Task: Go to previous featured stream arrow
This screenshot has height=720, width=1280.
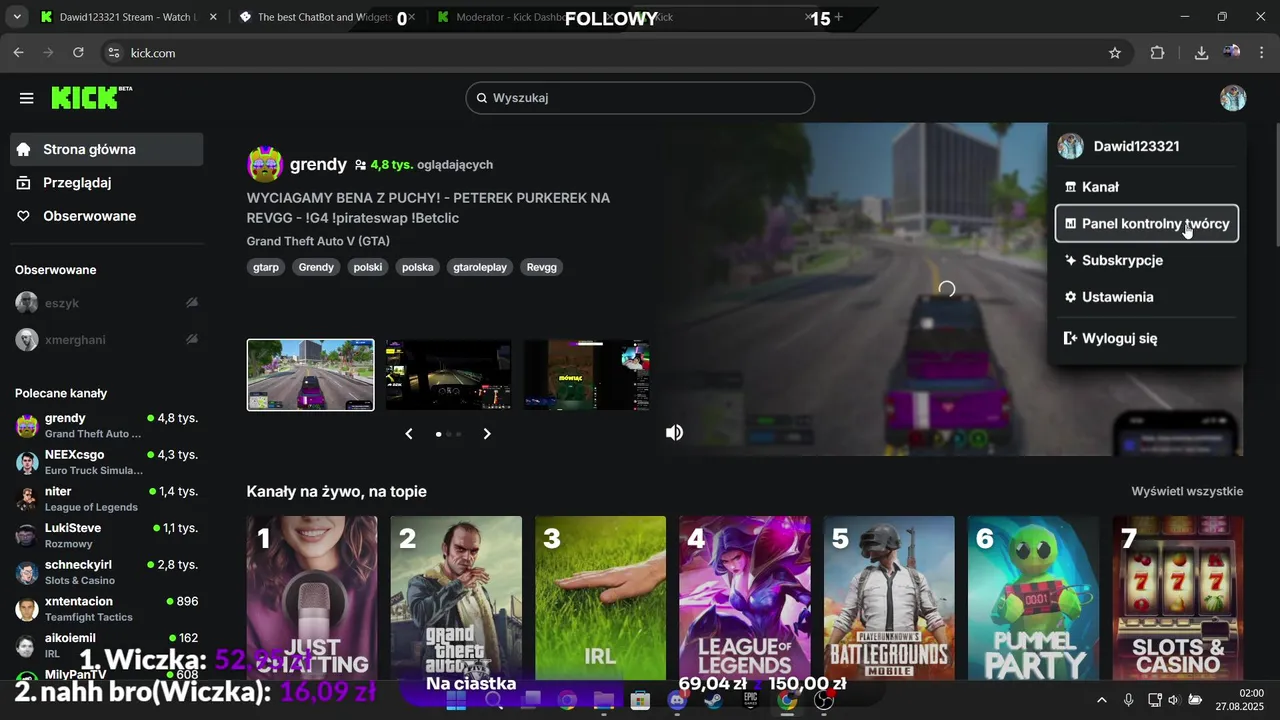Action: pos(409,433)
